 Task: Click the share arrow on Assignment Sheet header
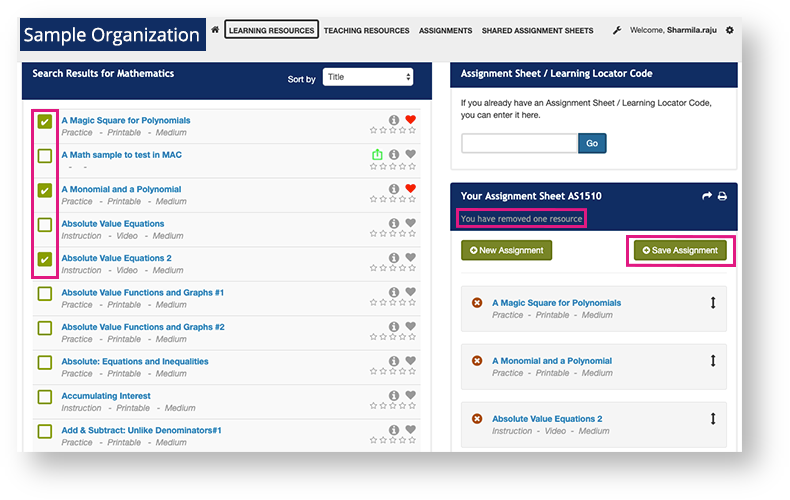706,197
